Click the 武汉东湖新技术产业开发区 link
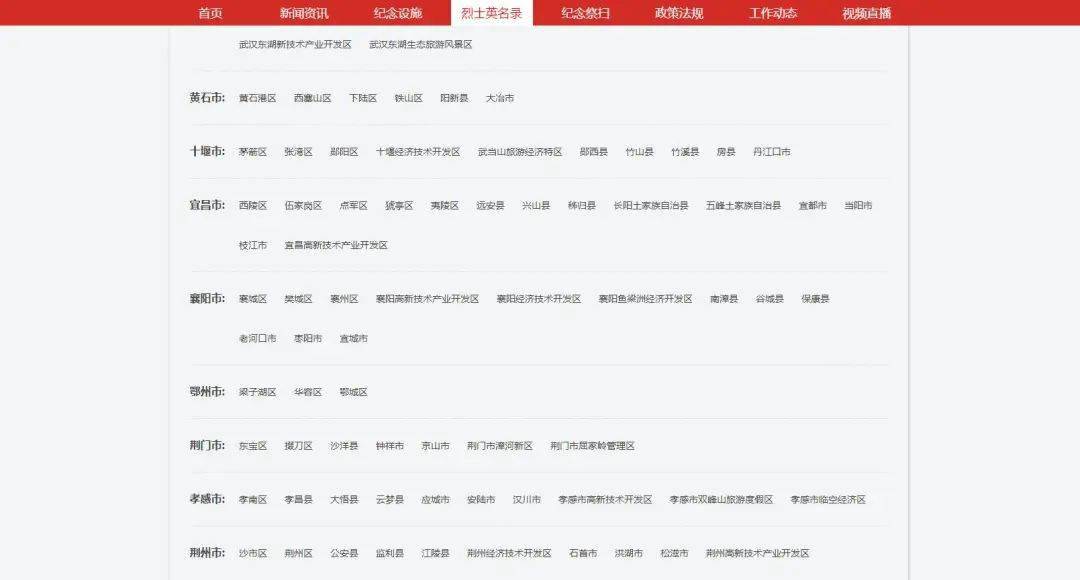1080x580 pixels. pos(295,45)
